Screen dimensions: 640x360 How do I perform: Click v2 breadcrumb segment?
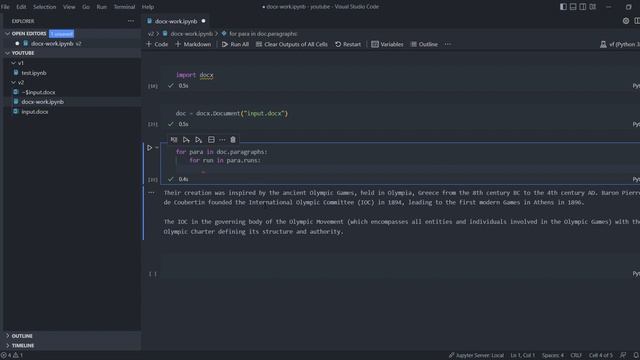coord(151,34)
